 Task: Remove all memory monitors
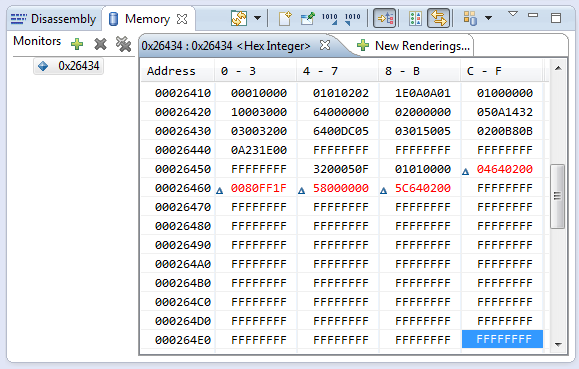[x=123, y=44]
